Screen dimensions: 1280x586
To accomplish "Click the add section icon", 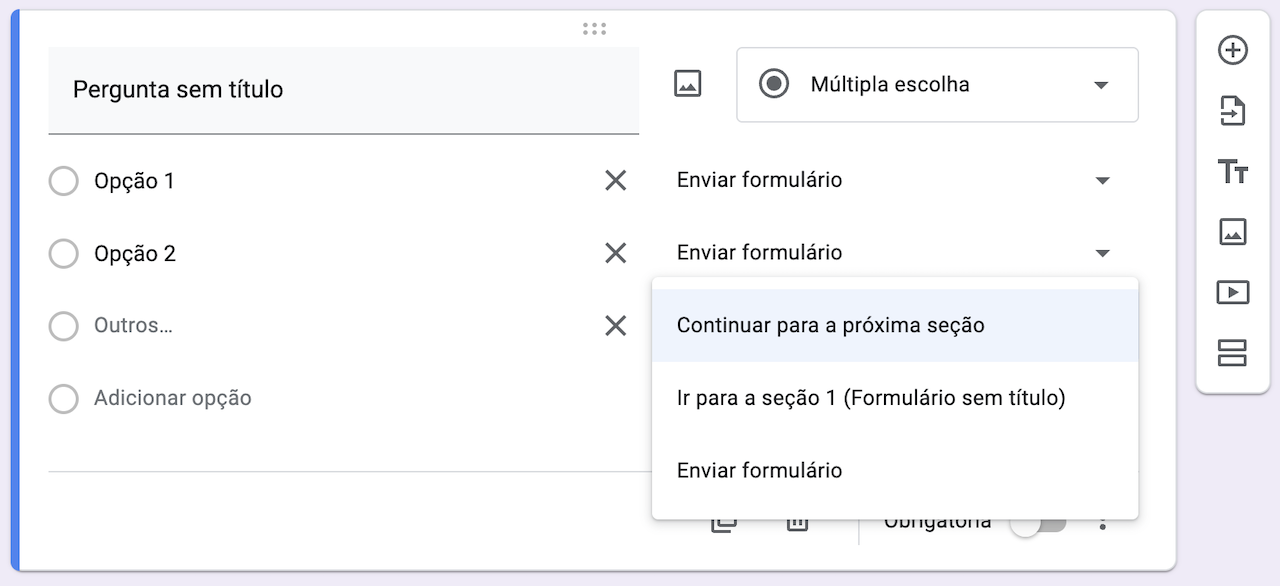I will coord(1232,353).
